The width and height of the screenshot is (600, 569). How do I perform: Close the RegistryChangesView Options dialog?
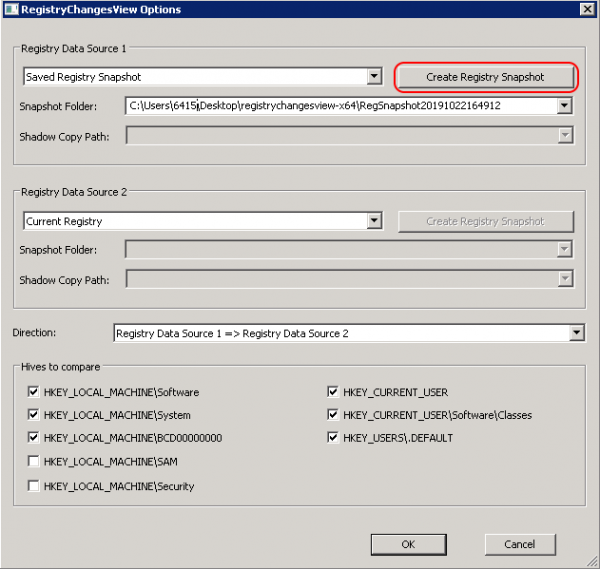(586, 9)
